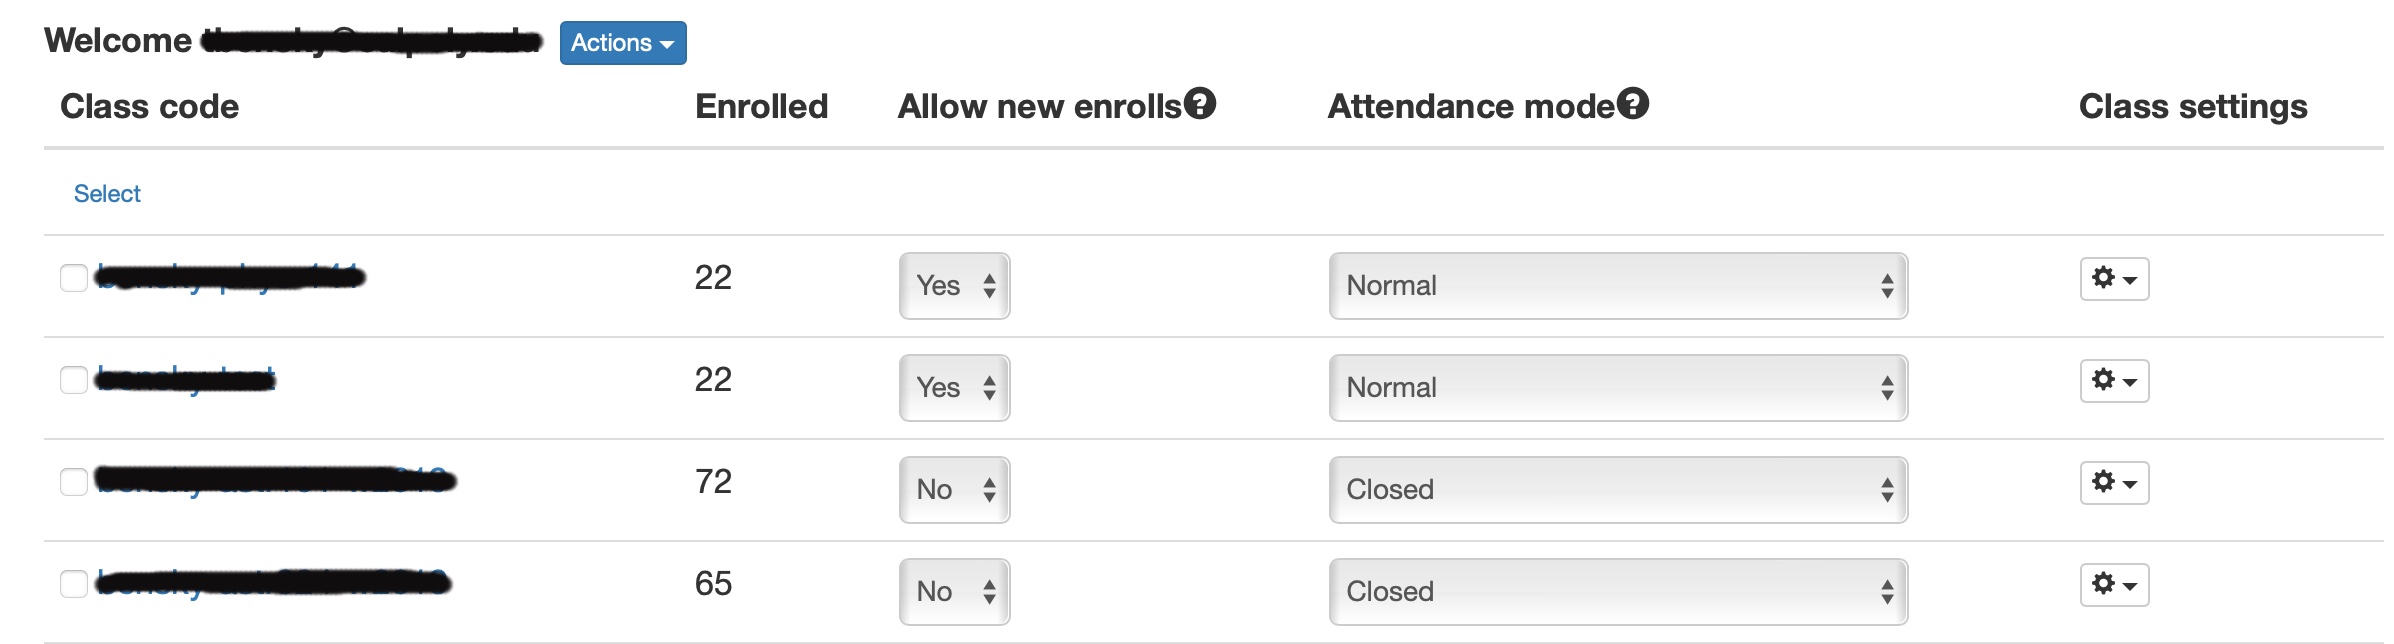Change first row's Yes enroll dropdown
The width and height of the screenshot is (2394, 644).
click(x=954, y=286)
